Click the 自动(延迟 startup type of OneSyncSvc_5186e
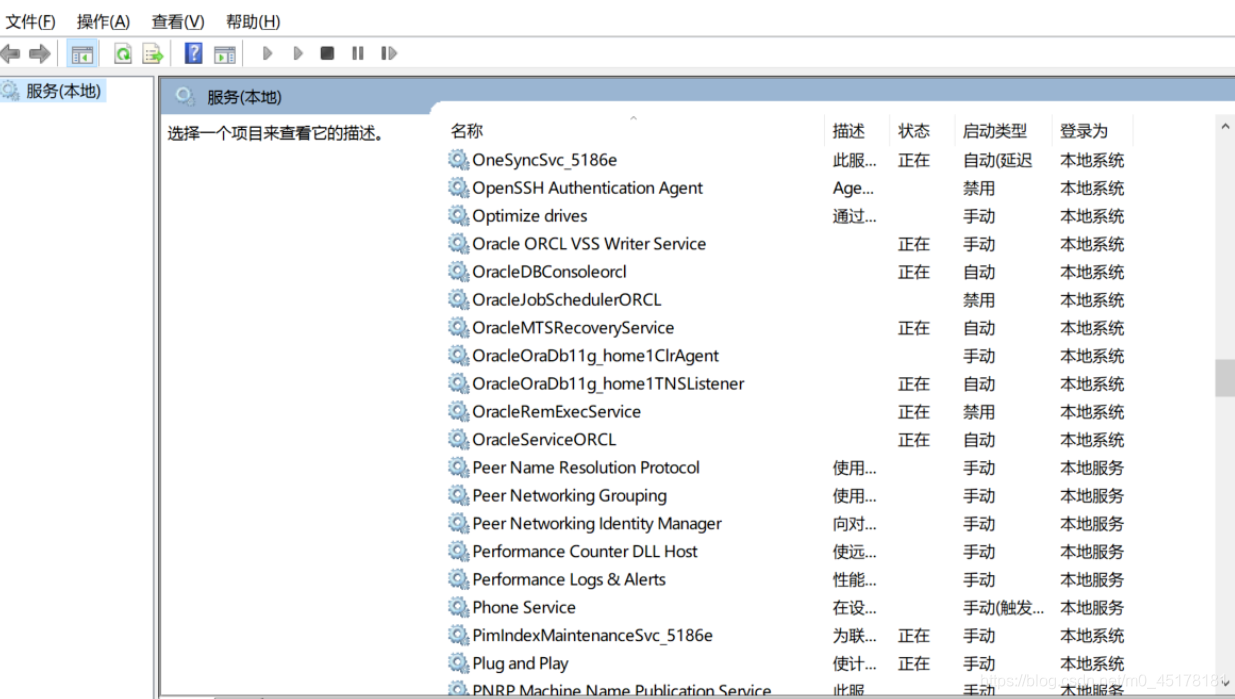The image size is (1235, 699). click(998, 160)
